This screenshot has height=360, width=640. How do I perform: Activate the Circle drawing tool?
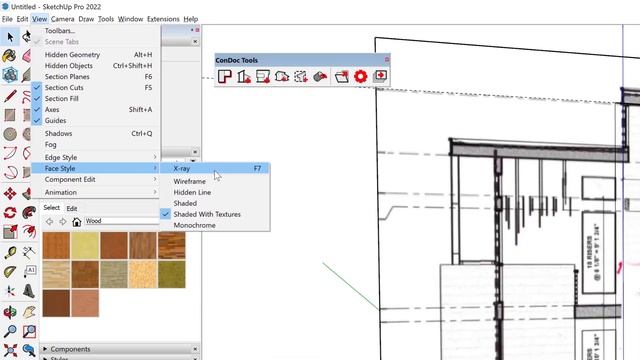[x=10, y=134]
